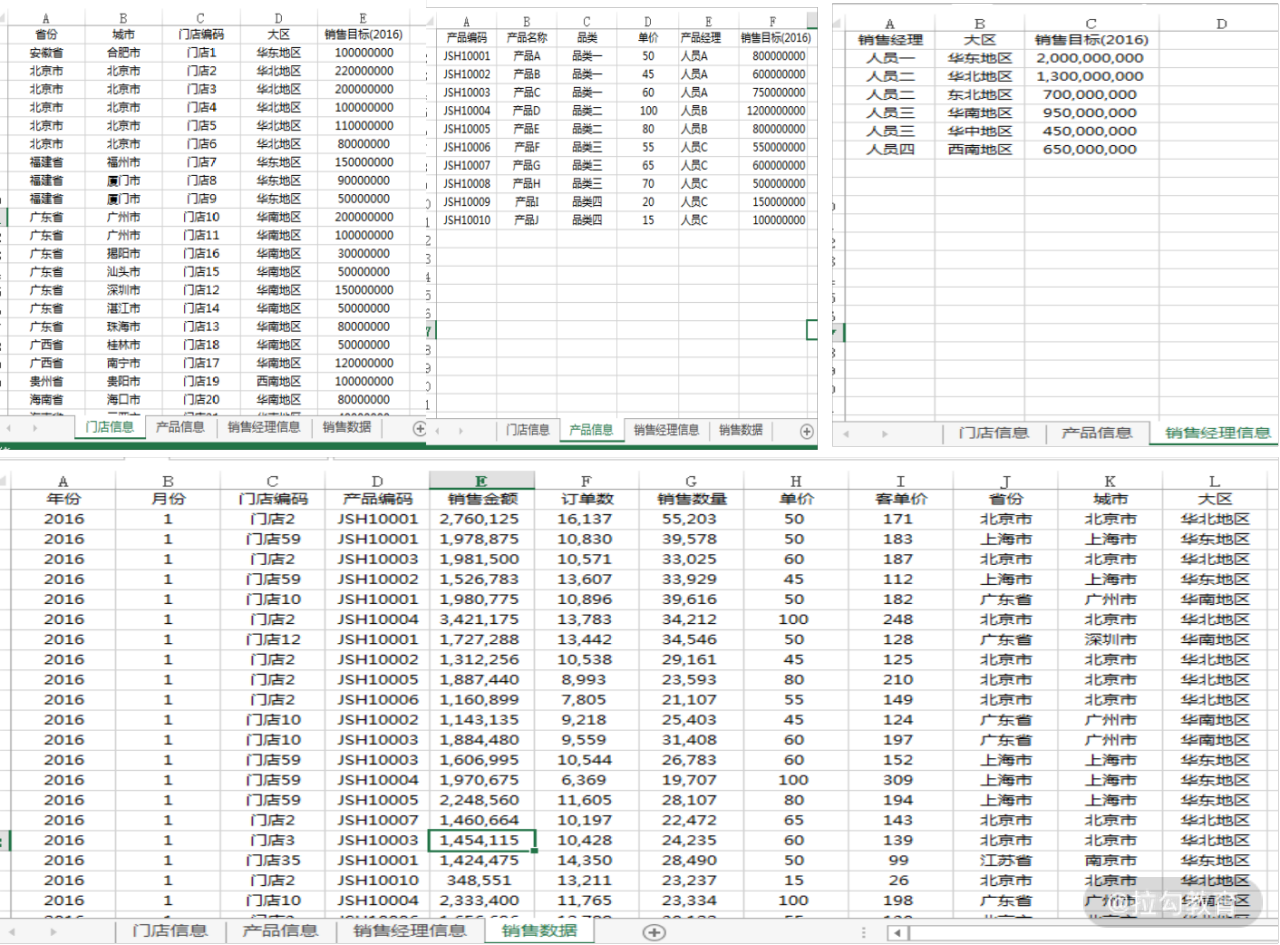Viewport: 1280px width, 945px height.
Task: Switch to 门店信息 tab in the manager window
Action: pyautogui.click(x=994, y=433)
